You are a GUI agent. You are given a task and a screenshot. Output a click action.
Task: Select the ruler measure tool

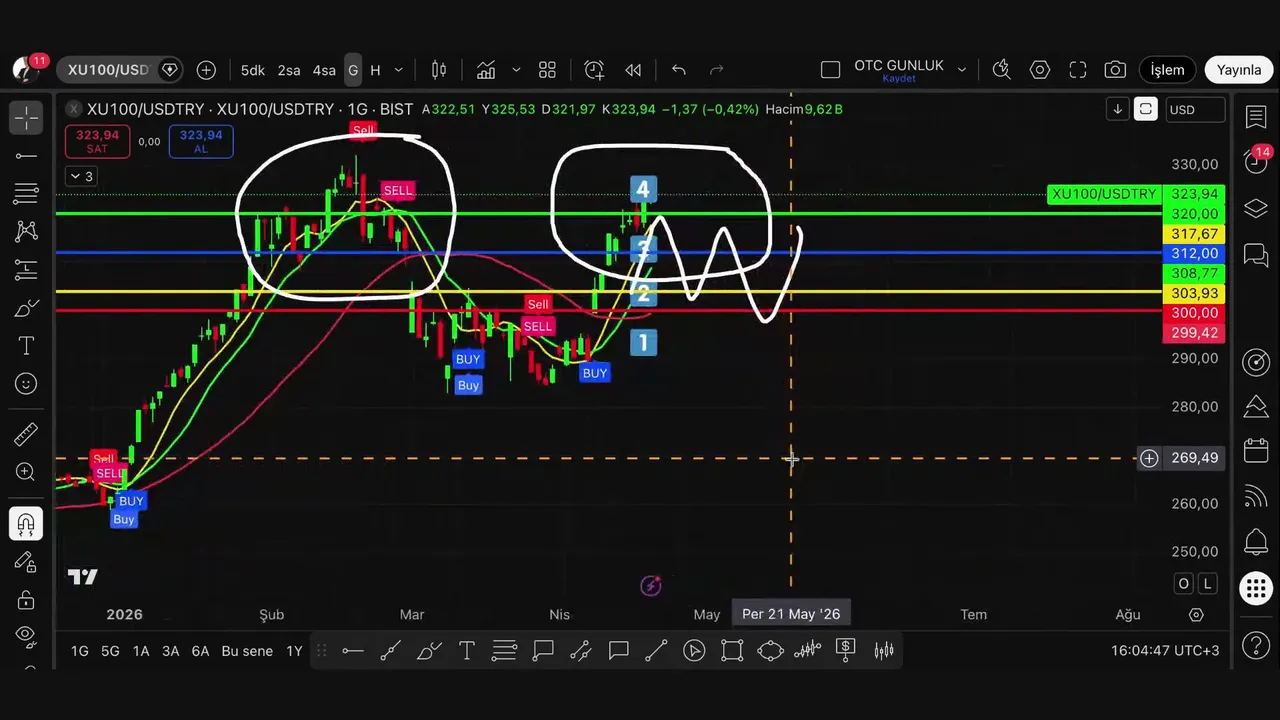[x=26, y=434]
